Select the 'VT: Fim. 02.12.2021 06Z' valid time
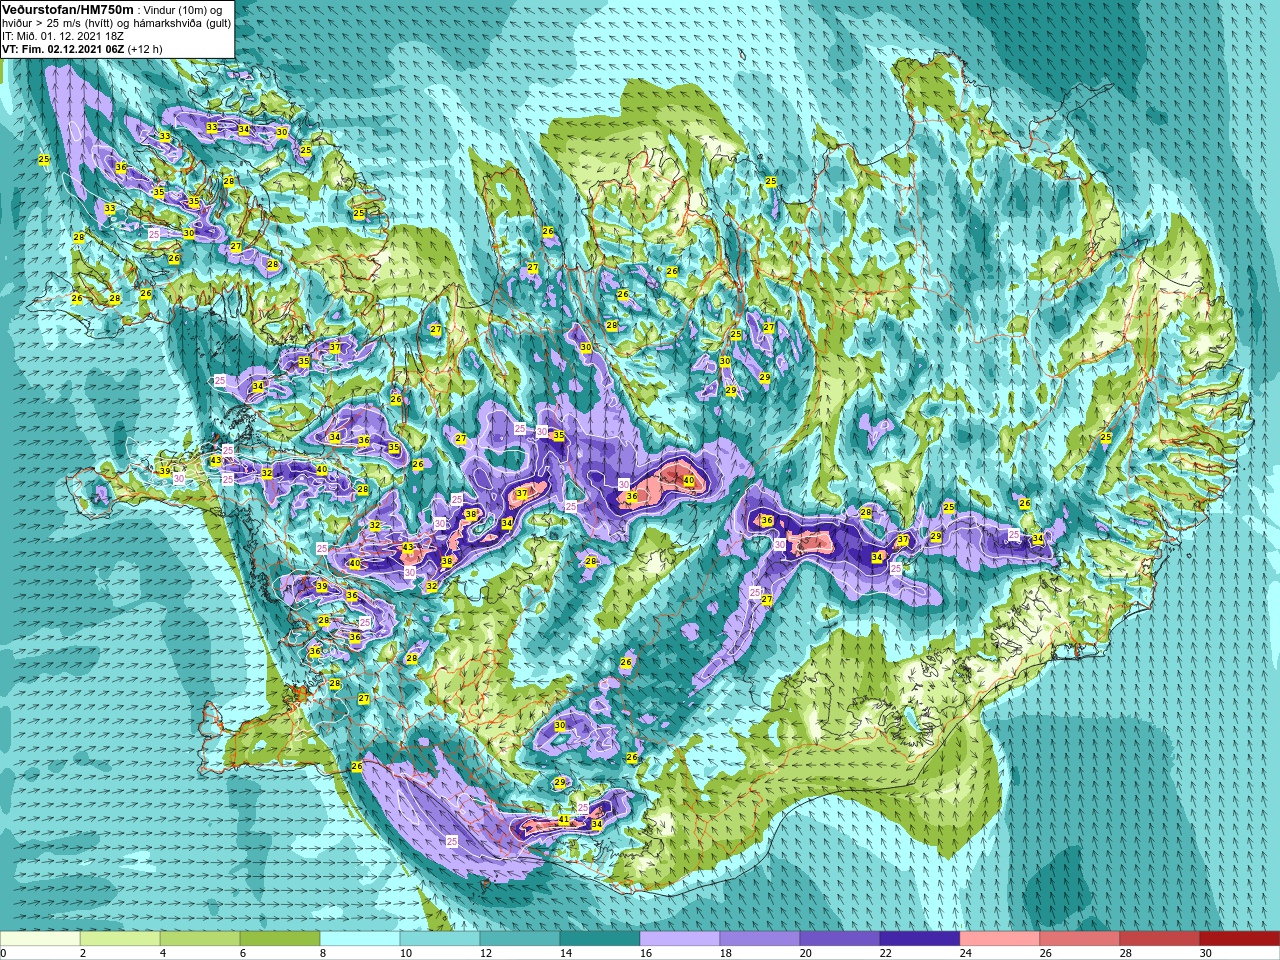This screenshot has width=1280, height=960. pos(62,48)
